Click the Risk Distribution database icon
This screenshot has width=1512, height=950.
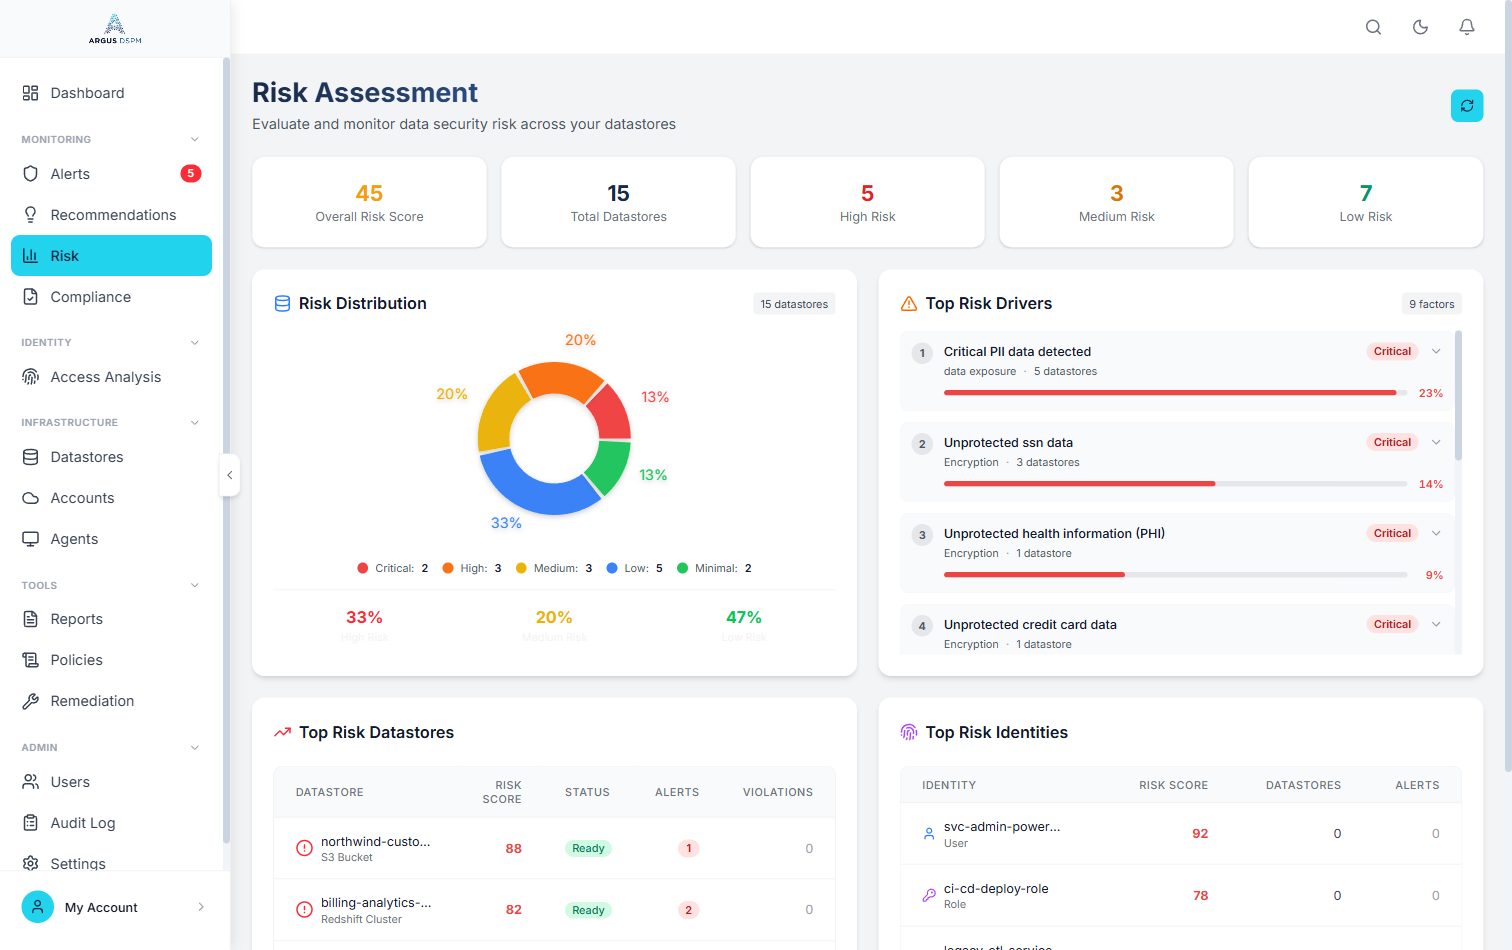coord(282,304)
